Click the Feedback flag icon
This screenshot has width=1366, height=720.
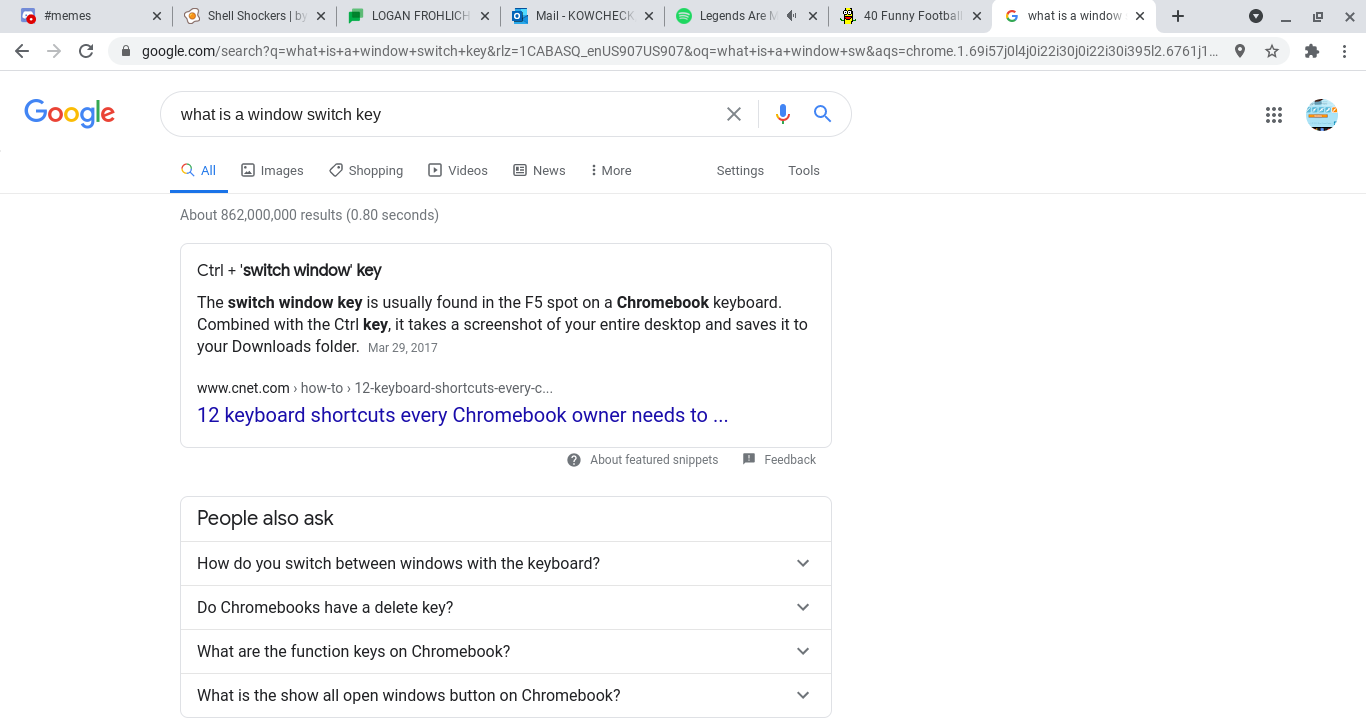tap(749, 459)
